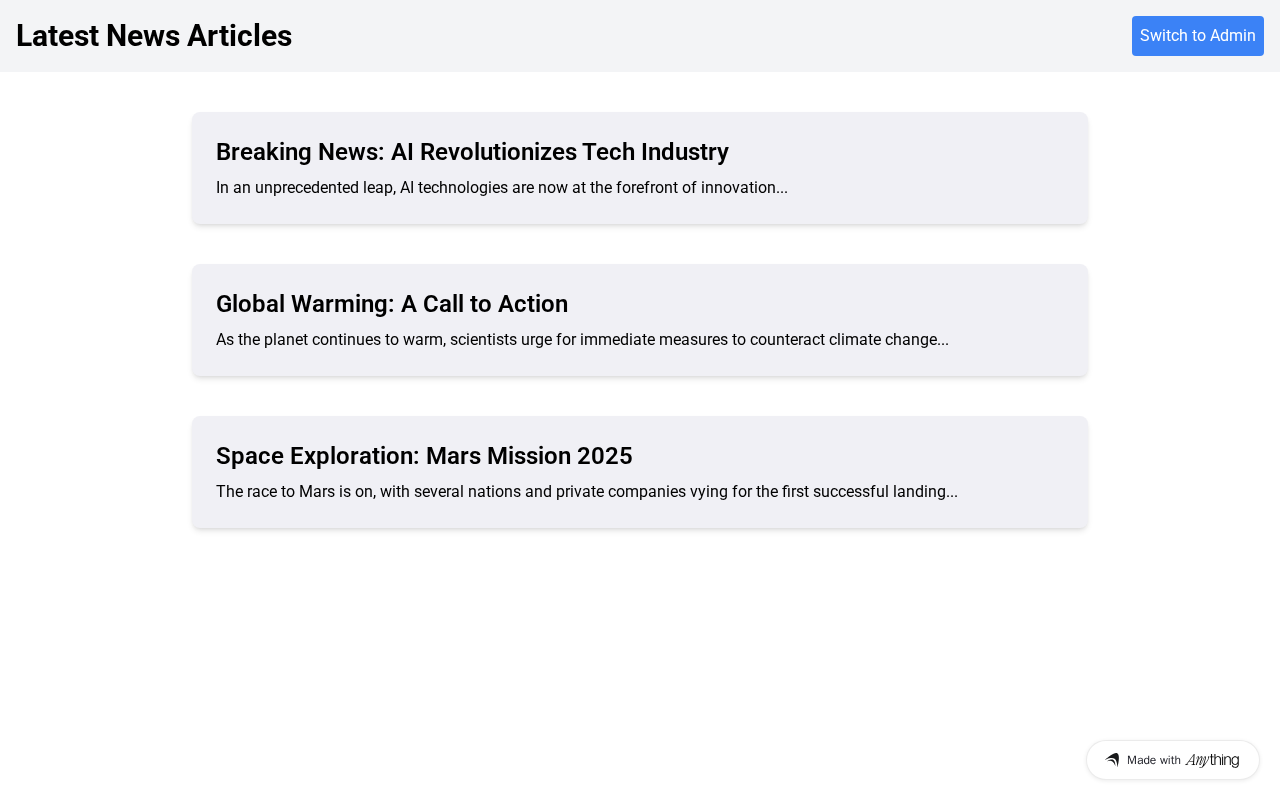Select the climate change excerpt about scientists
Screen dimensions: 1280x800
tap(582, 340)
